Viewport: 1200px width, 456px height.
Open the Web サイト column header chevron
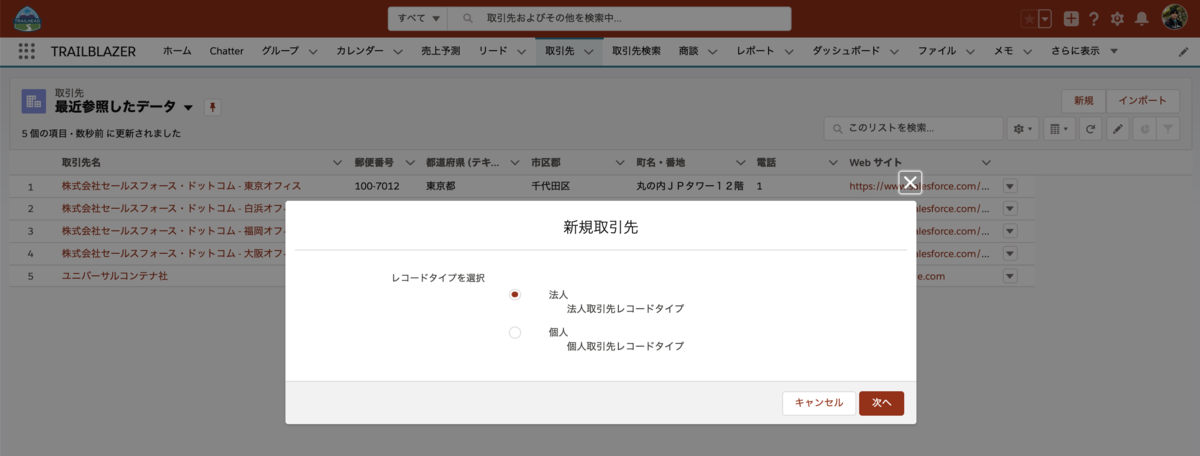(986, 162)
